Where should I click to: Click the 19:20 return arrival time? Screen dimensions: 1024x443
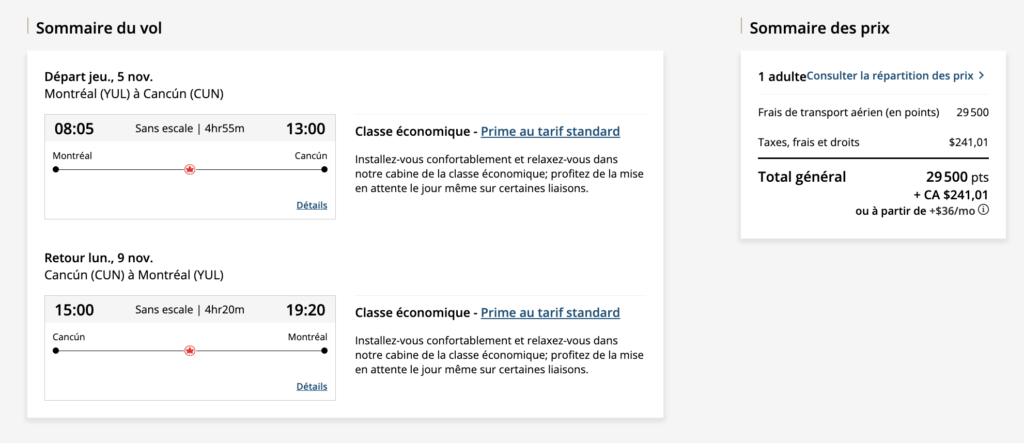[305, 310]
